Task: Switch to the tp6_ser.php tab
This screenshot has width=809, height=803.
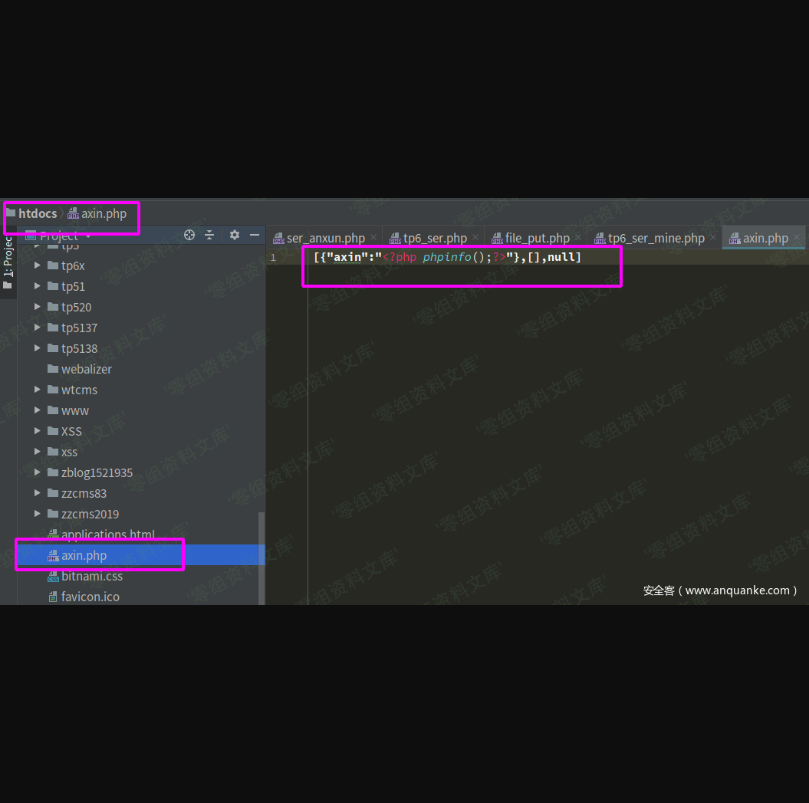Action: (x=434, y=238)
